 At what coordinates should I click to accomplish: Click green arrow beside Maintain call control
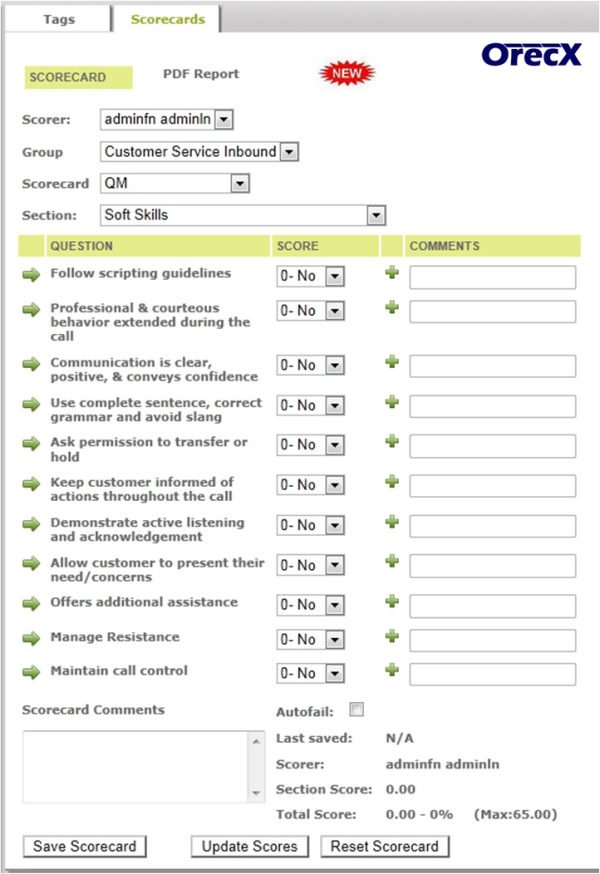tap(32, 673)
